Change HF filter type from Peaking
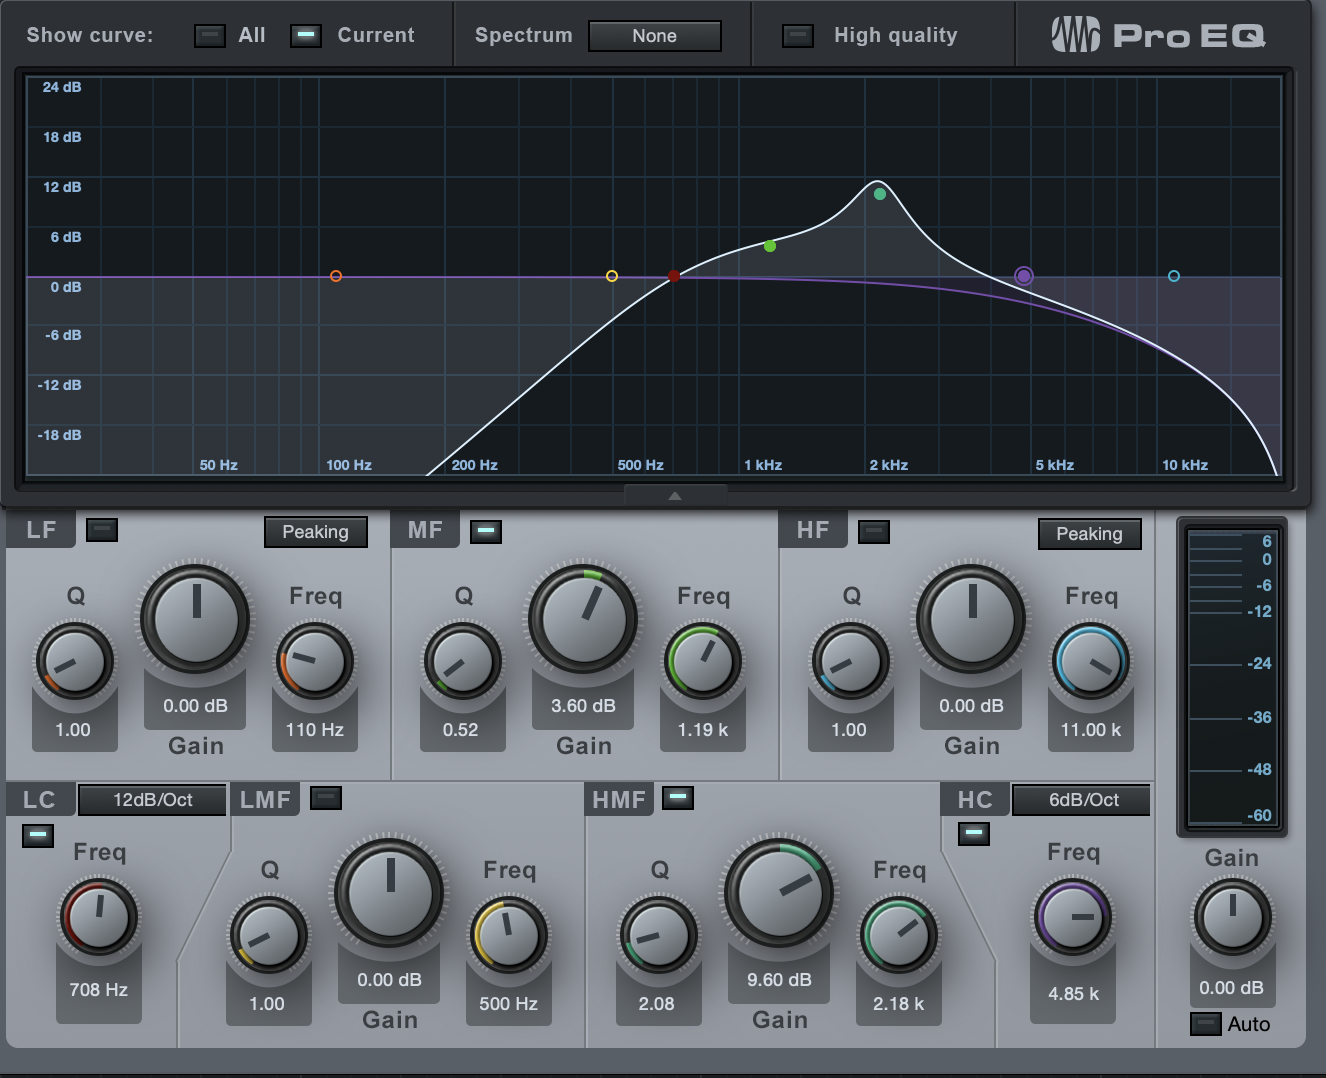 (1089, 534)
